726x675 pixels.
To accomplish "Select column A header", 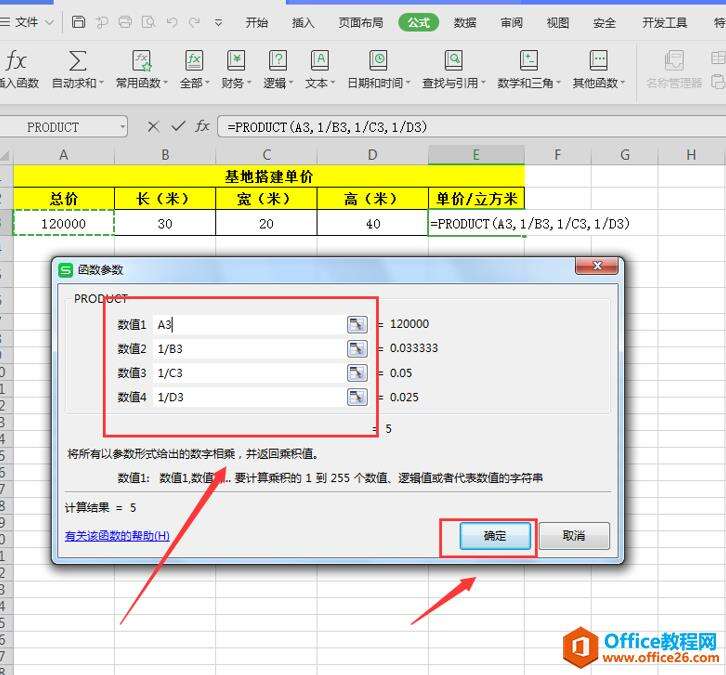I will click(64, 155).
